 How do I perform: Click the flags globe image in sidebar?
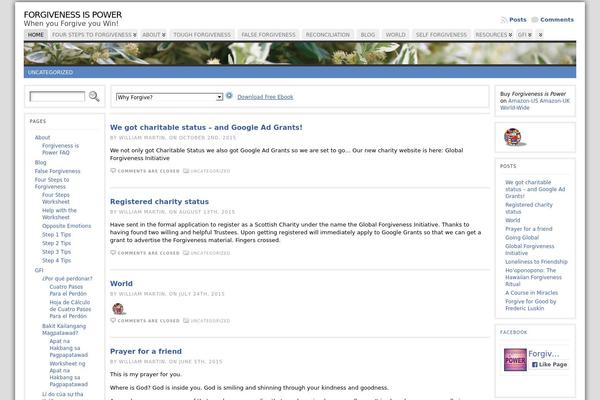513,137
